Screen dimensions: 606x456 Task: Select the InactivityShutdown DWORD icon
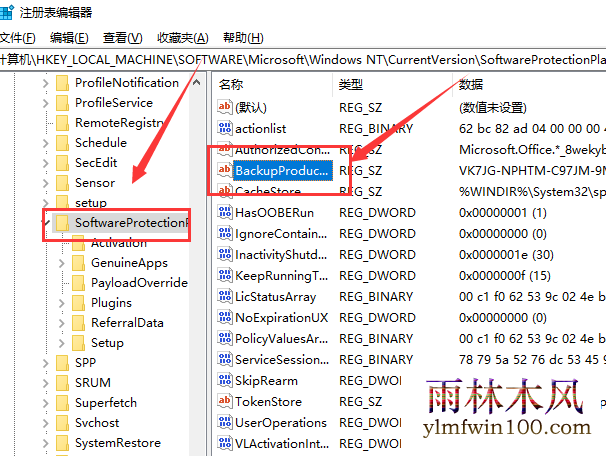[x=225, y=254]
